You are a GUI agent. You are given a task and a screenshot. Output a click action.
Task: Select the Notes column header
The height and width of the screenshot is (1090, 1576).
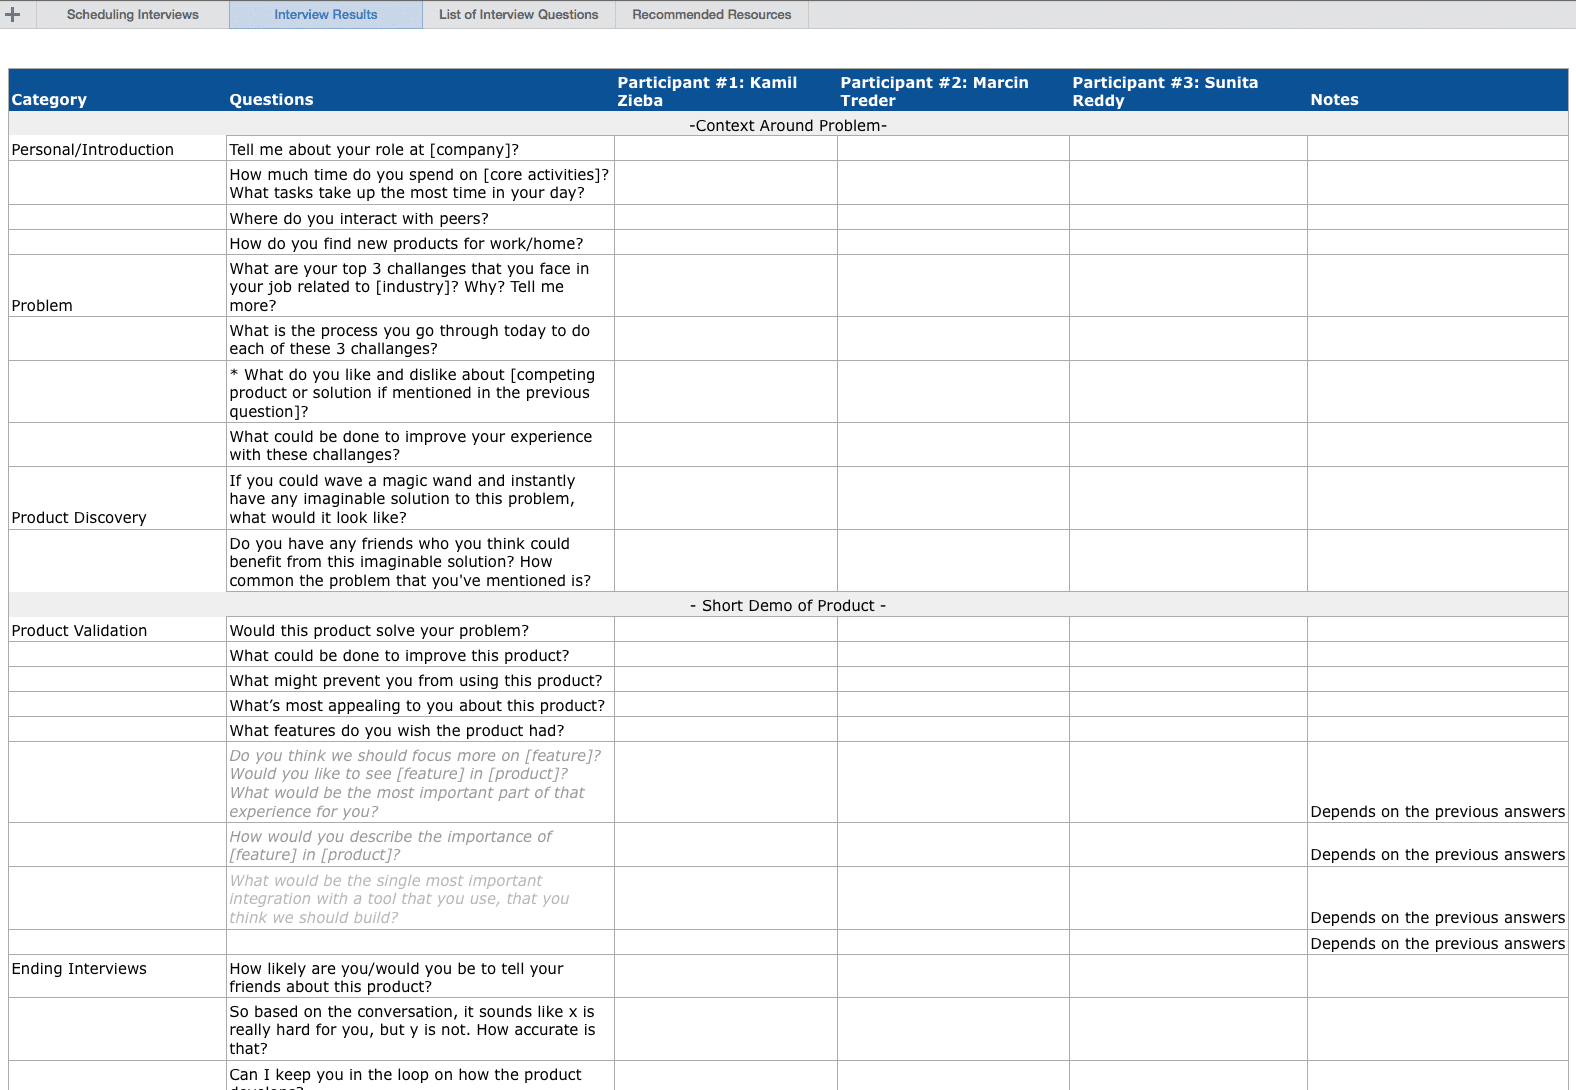(1438, 90)
